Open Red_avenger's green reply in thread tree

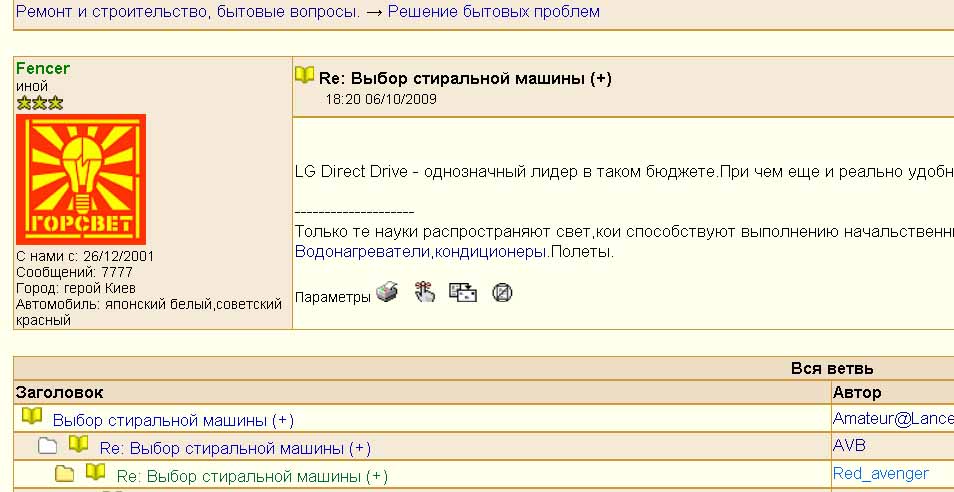252,476
